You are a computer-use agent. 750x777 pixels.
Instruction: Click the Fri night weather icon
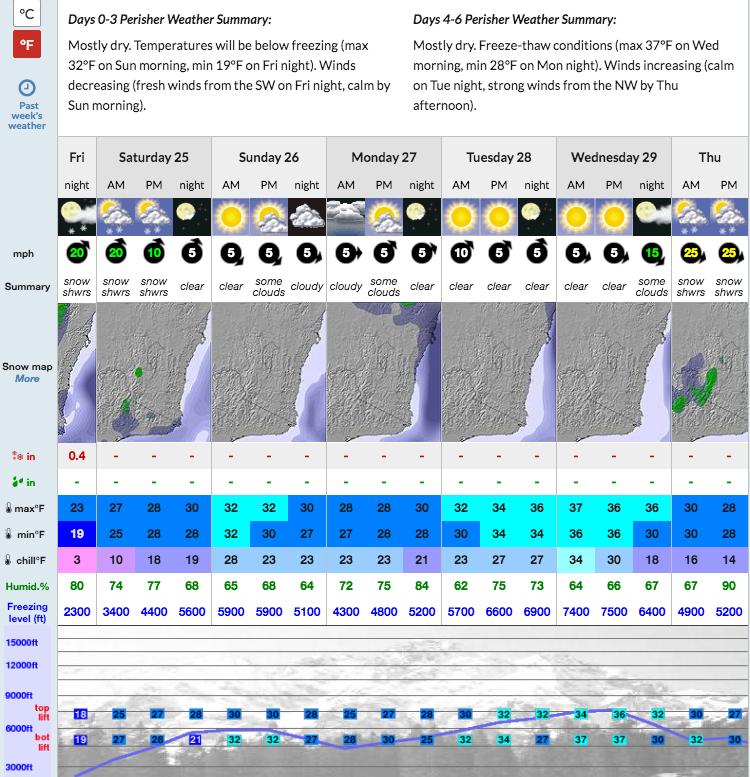point(77,217)
